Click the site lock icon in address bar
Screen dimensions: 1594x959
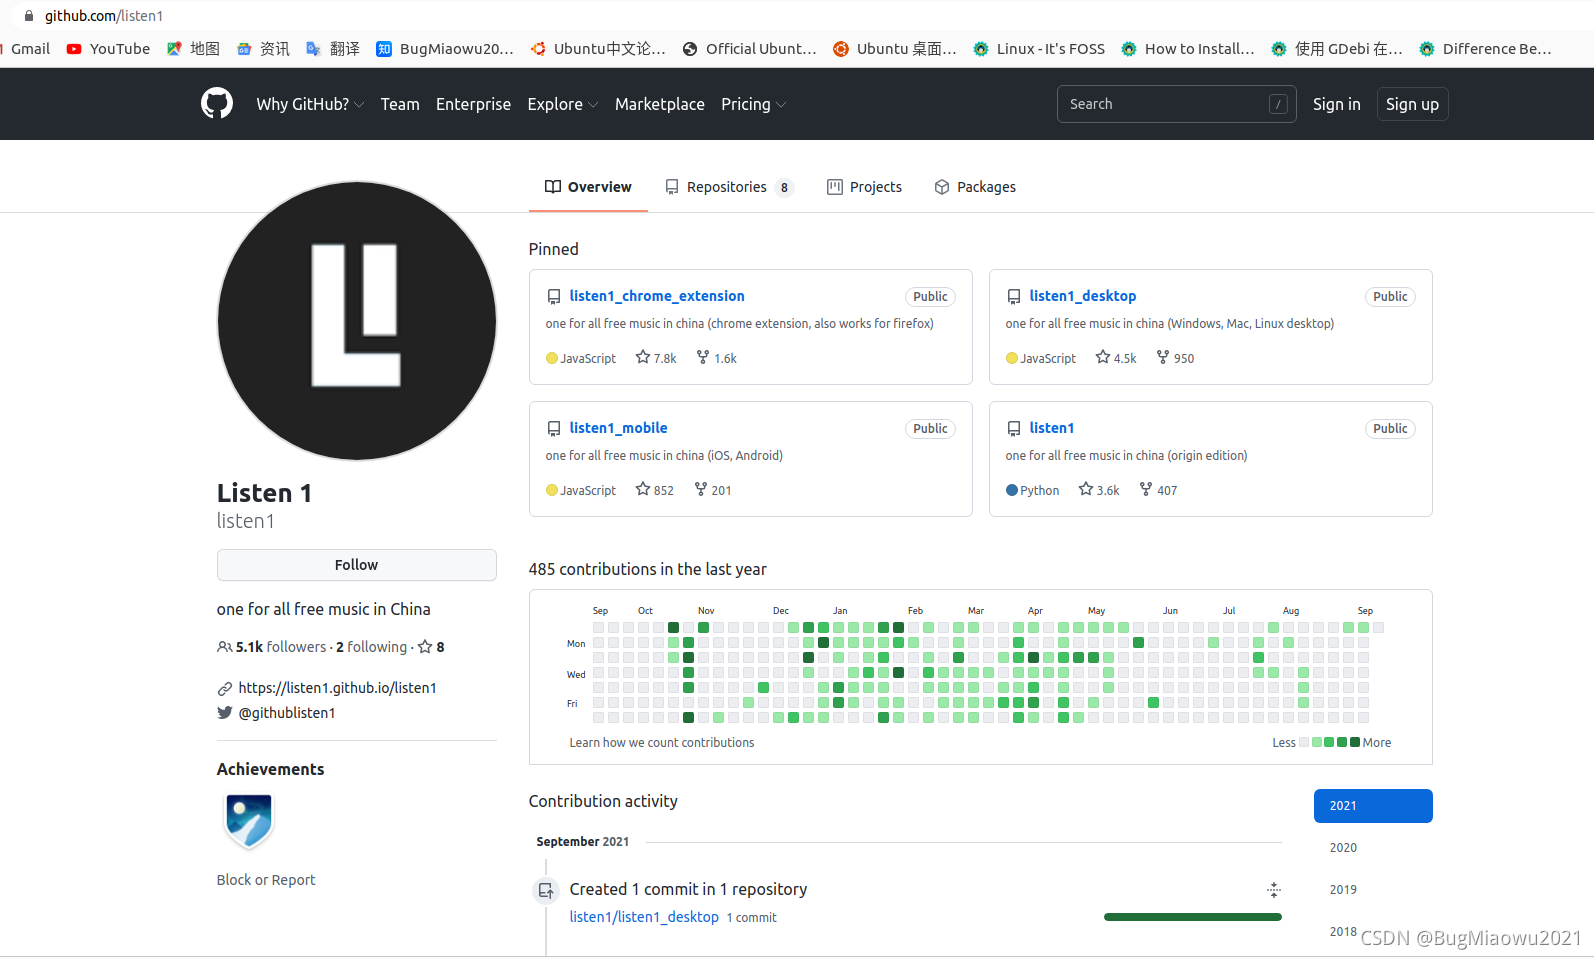[28, 16]
